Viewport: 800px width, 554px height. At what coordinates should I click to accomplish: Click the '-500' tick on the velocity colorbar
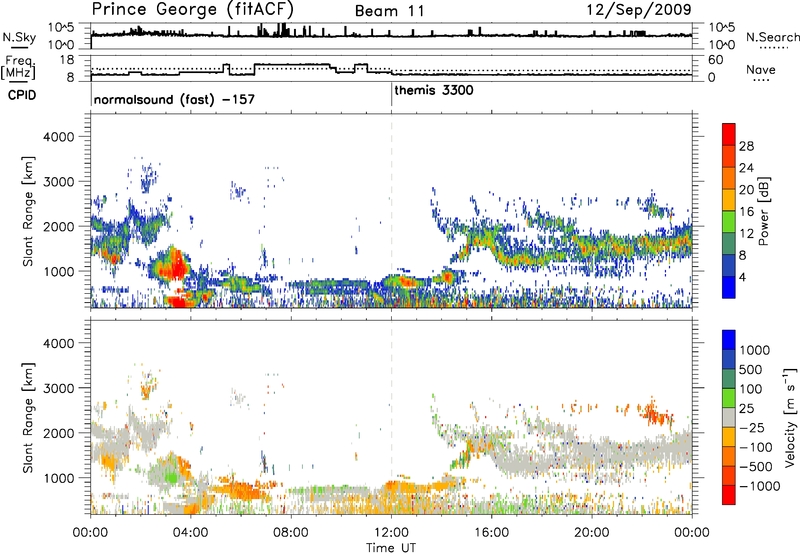(756, 467)
